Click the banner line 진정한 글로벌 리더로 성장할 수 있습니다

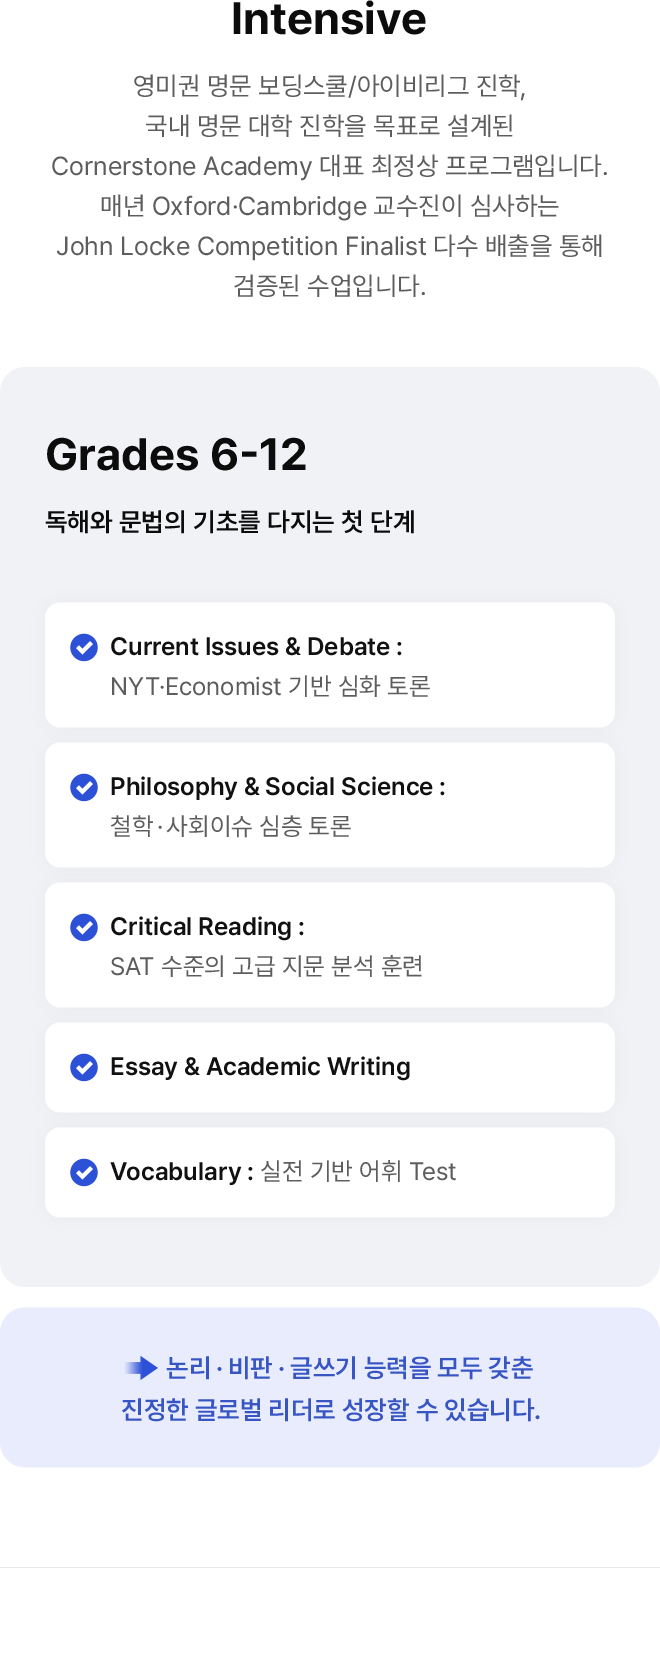pos(330,1410)
